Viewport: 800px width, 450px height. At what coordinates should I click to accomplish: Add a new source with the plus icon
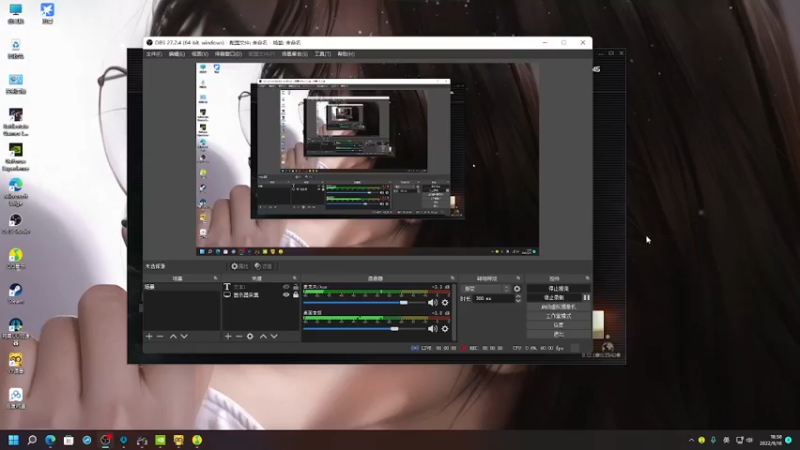(228, 336)
